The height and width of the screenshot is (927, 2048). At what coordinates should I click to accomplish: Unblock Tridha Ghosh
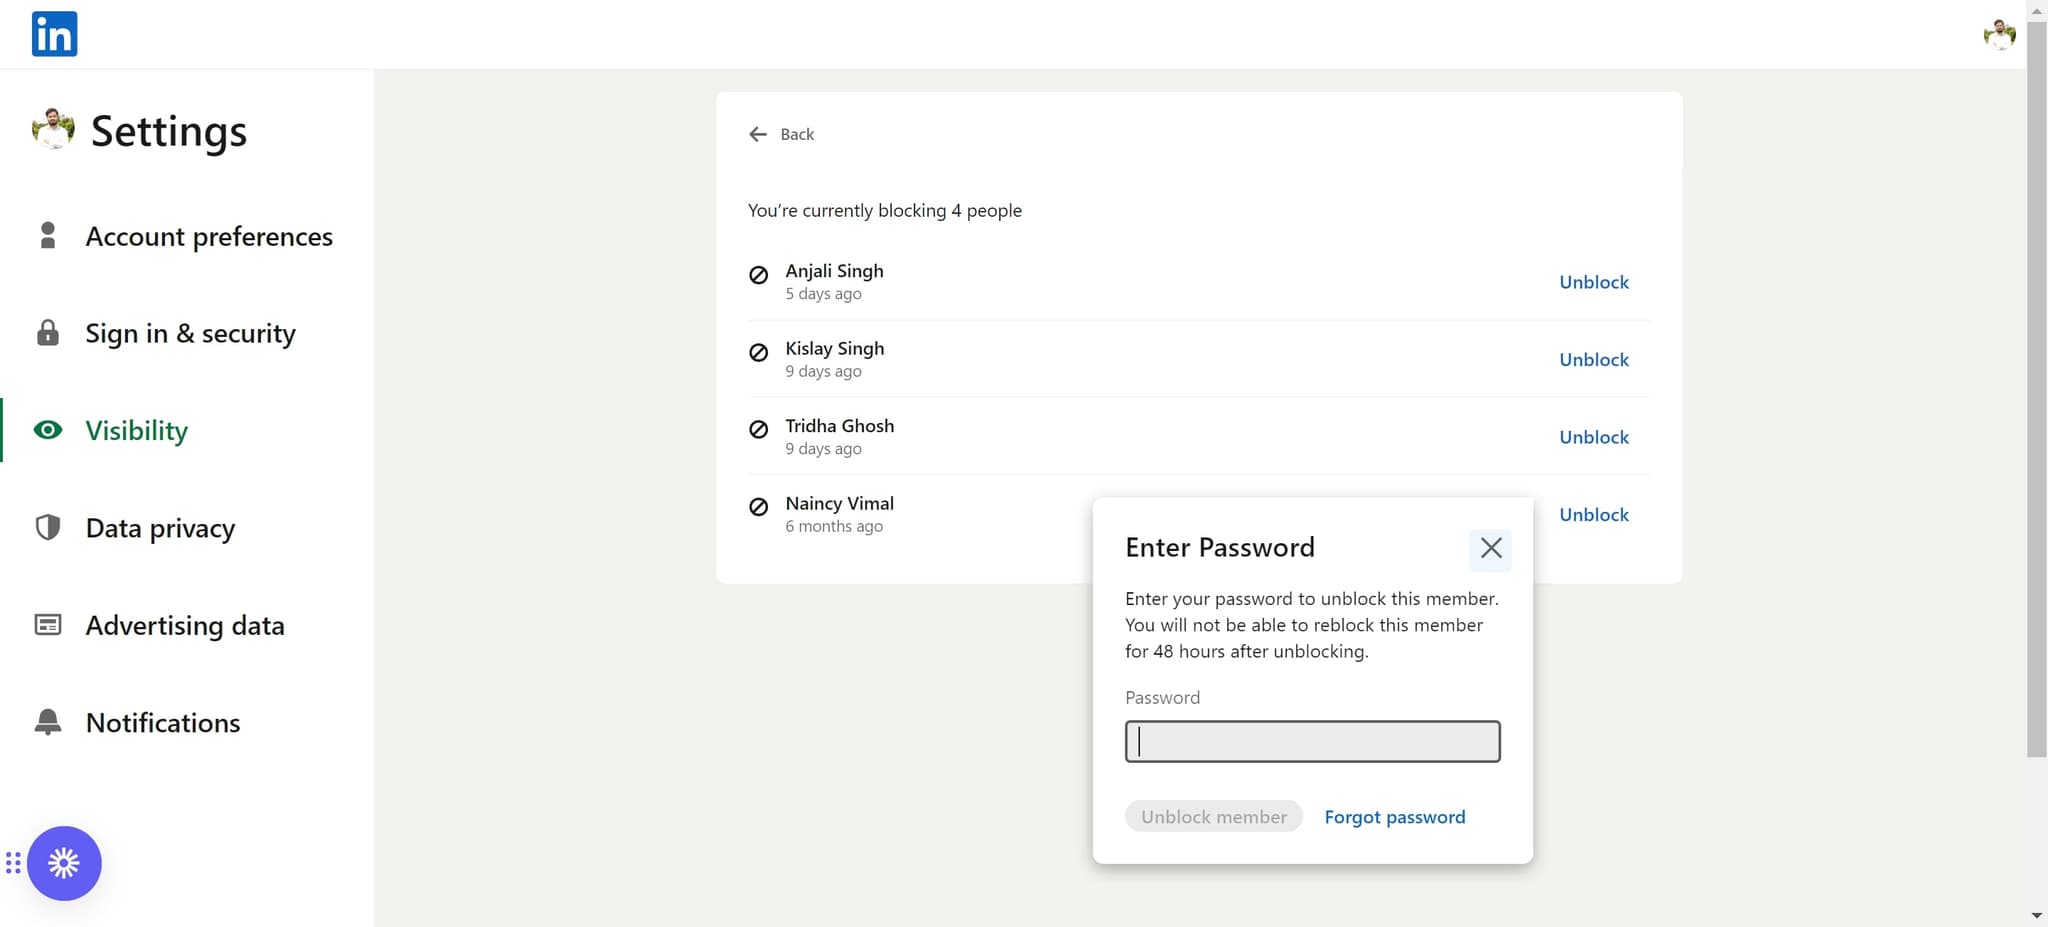pos(1593,437)
